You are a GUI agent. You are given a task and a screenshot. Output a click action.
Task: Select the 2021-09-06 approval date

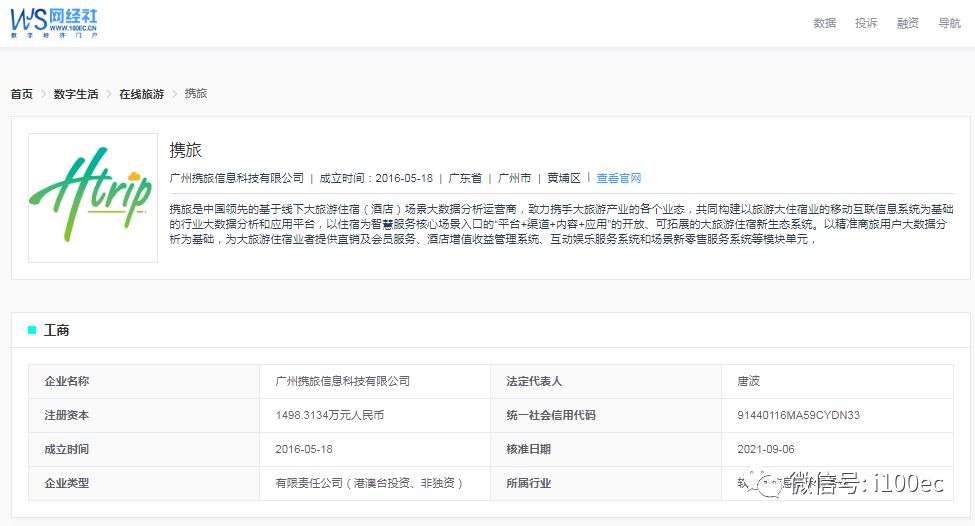coord(766,449)
